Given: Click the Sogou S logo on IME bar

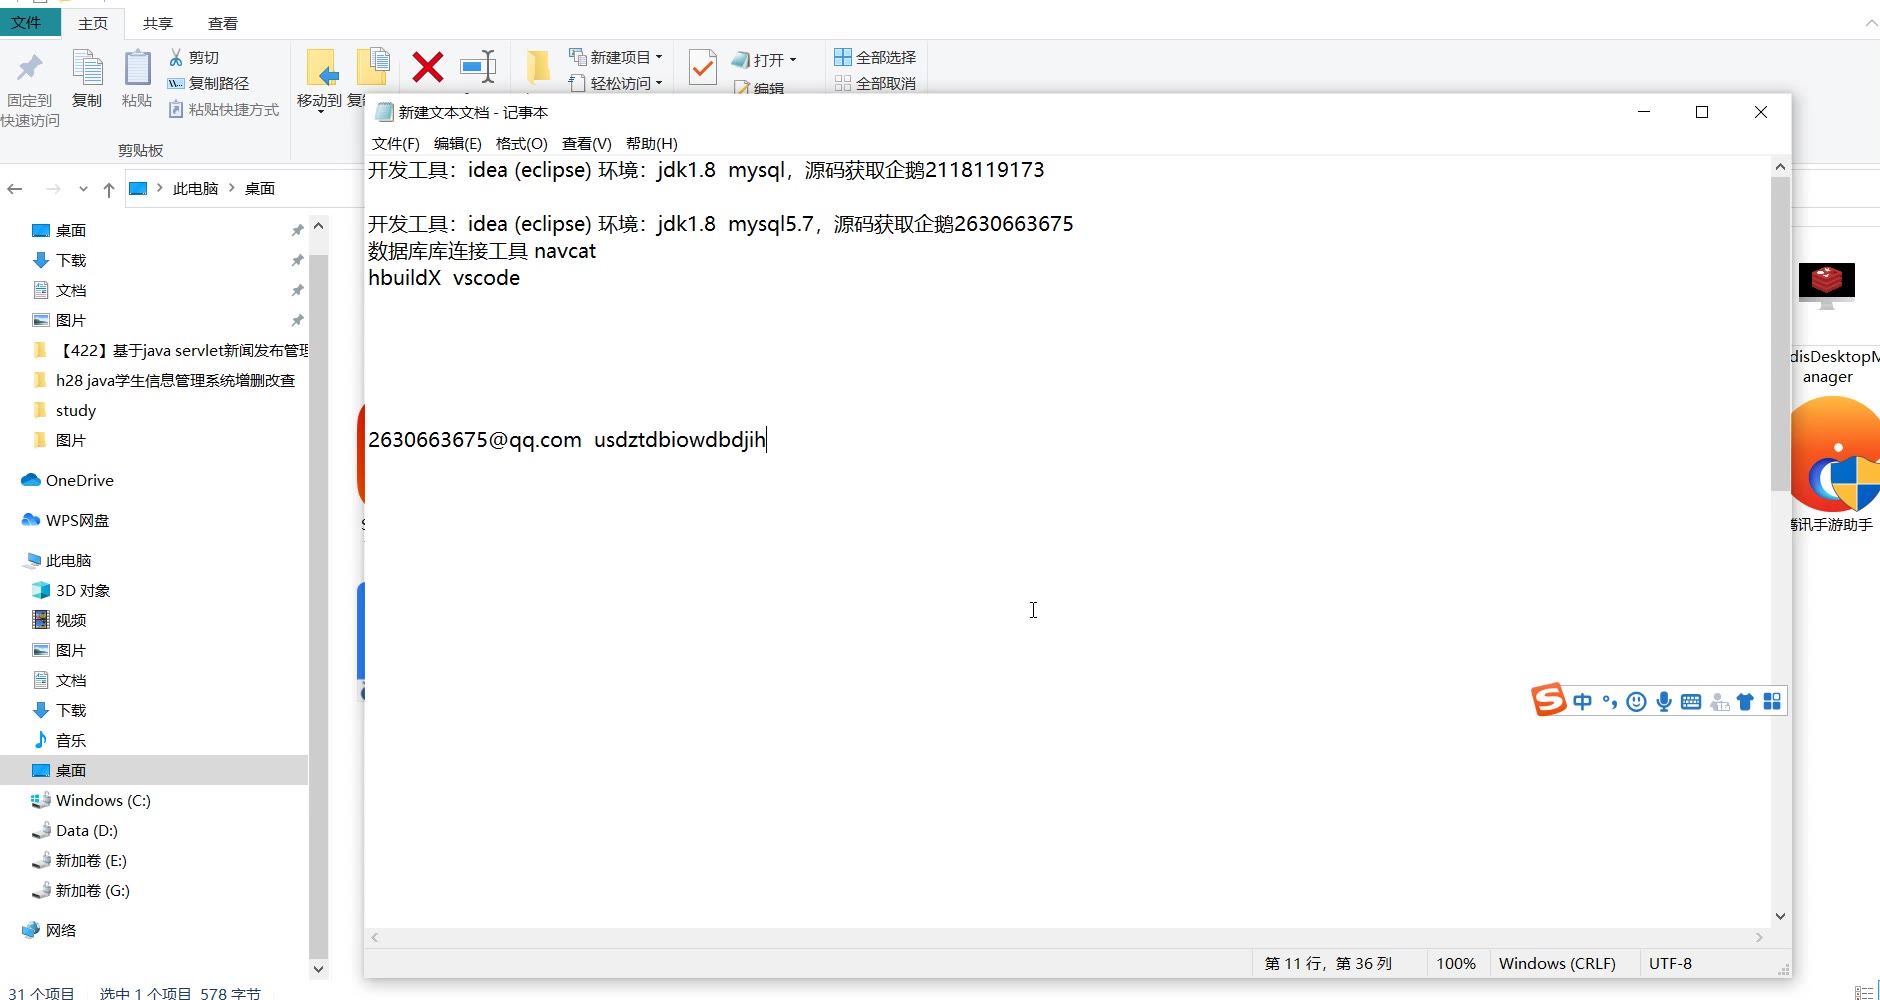Looking at the screenshot, I should pyautogui.click(x=1548, y=700).
